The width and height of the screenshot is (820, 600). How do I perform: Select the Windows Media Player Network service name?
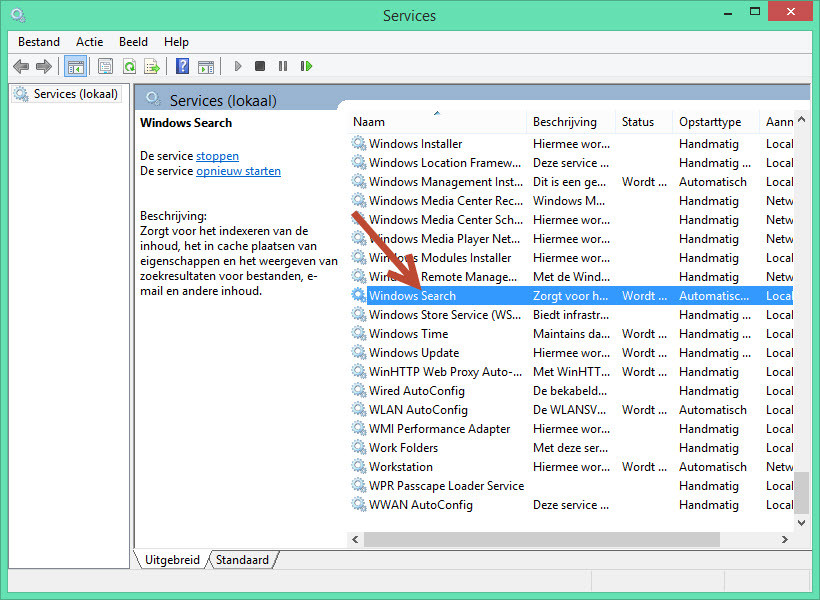444,239
